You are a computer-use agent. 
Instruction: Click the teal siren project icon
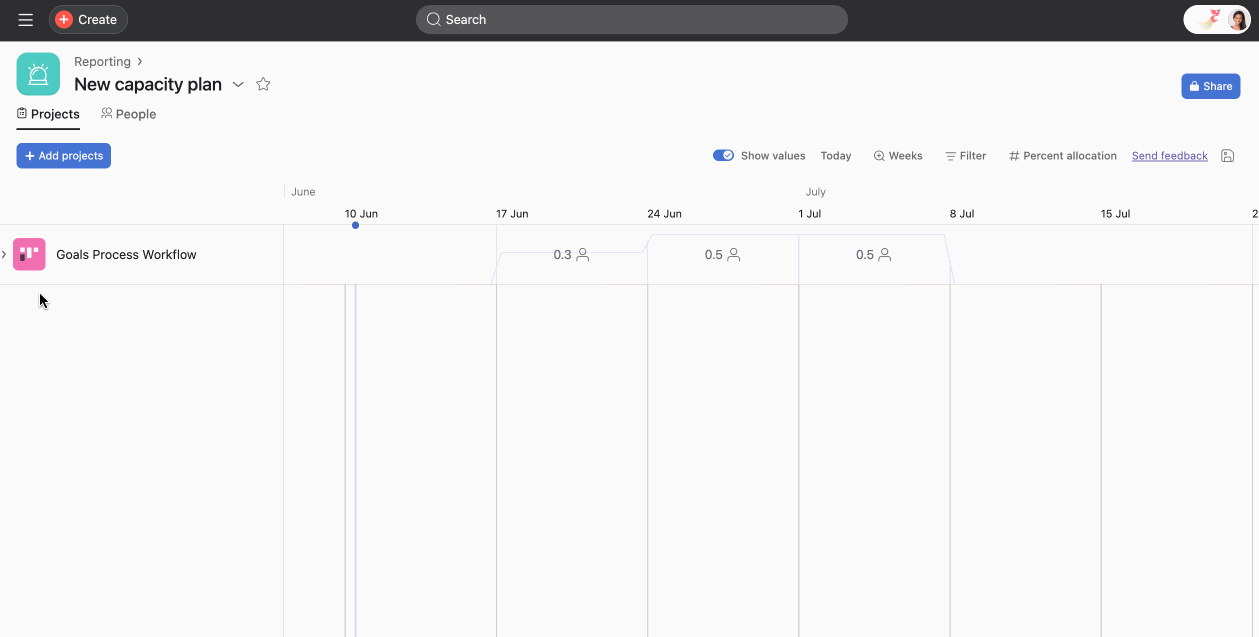(37, 73)
